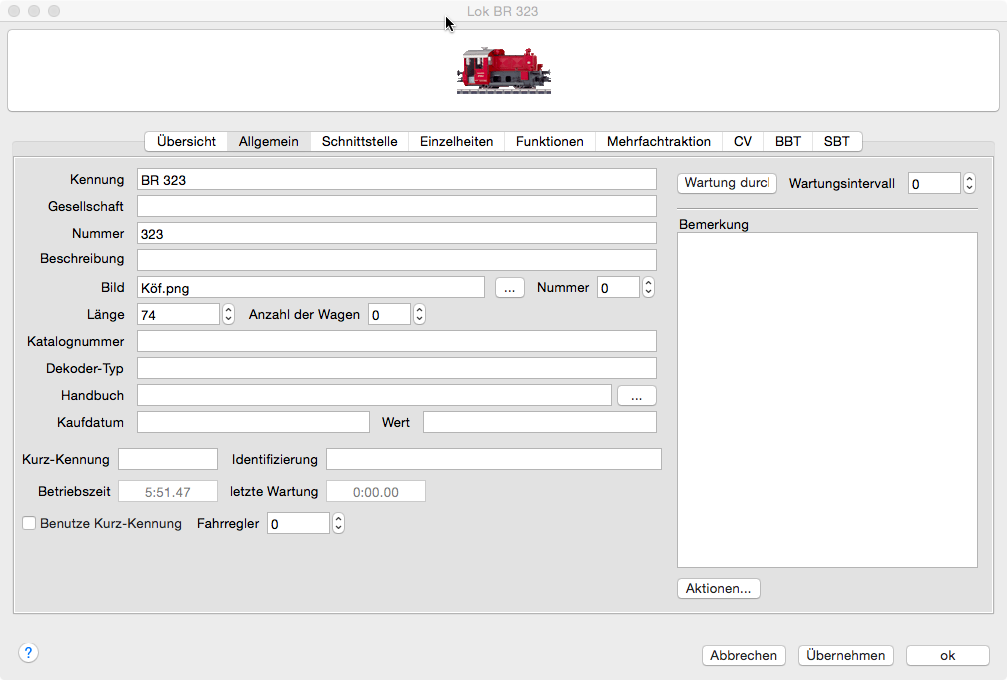The image size is (1007, 680).
Task: Click the red locomotive image
Action: 504,70
